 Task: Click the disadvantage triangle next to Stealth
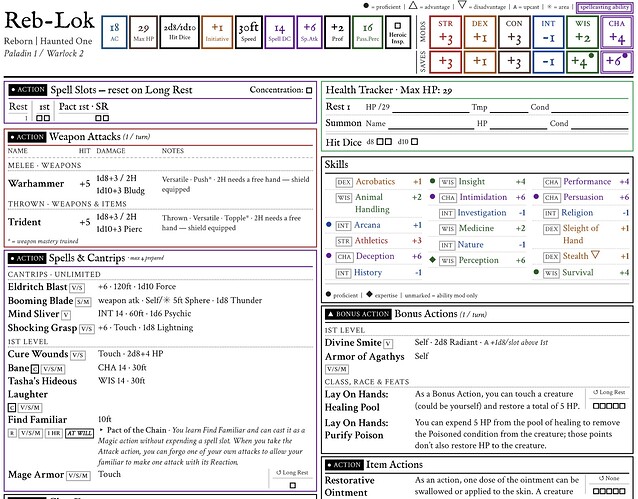coord(595,255)
